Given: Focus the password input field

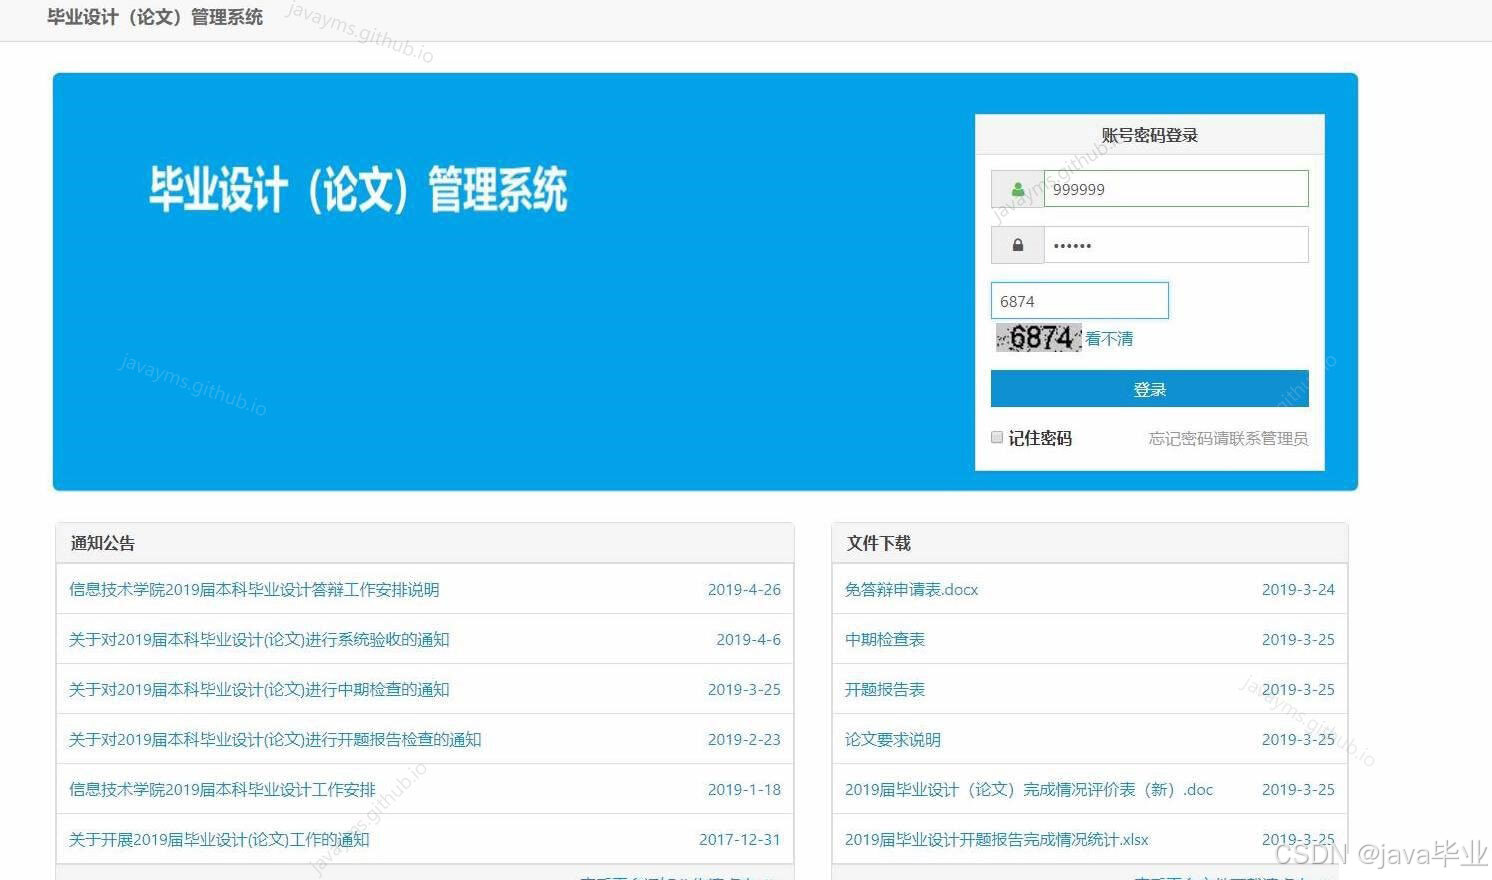Looking at the screenshot, I should tap(1176, 245).
